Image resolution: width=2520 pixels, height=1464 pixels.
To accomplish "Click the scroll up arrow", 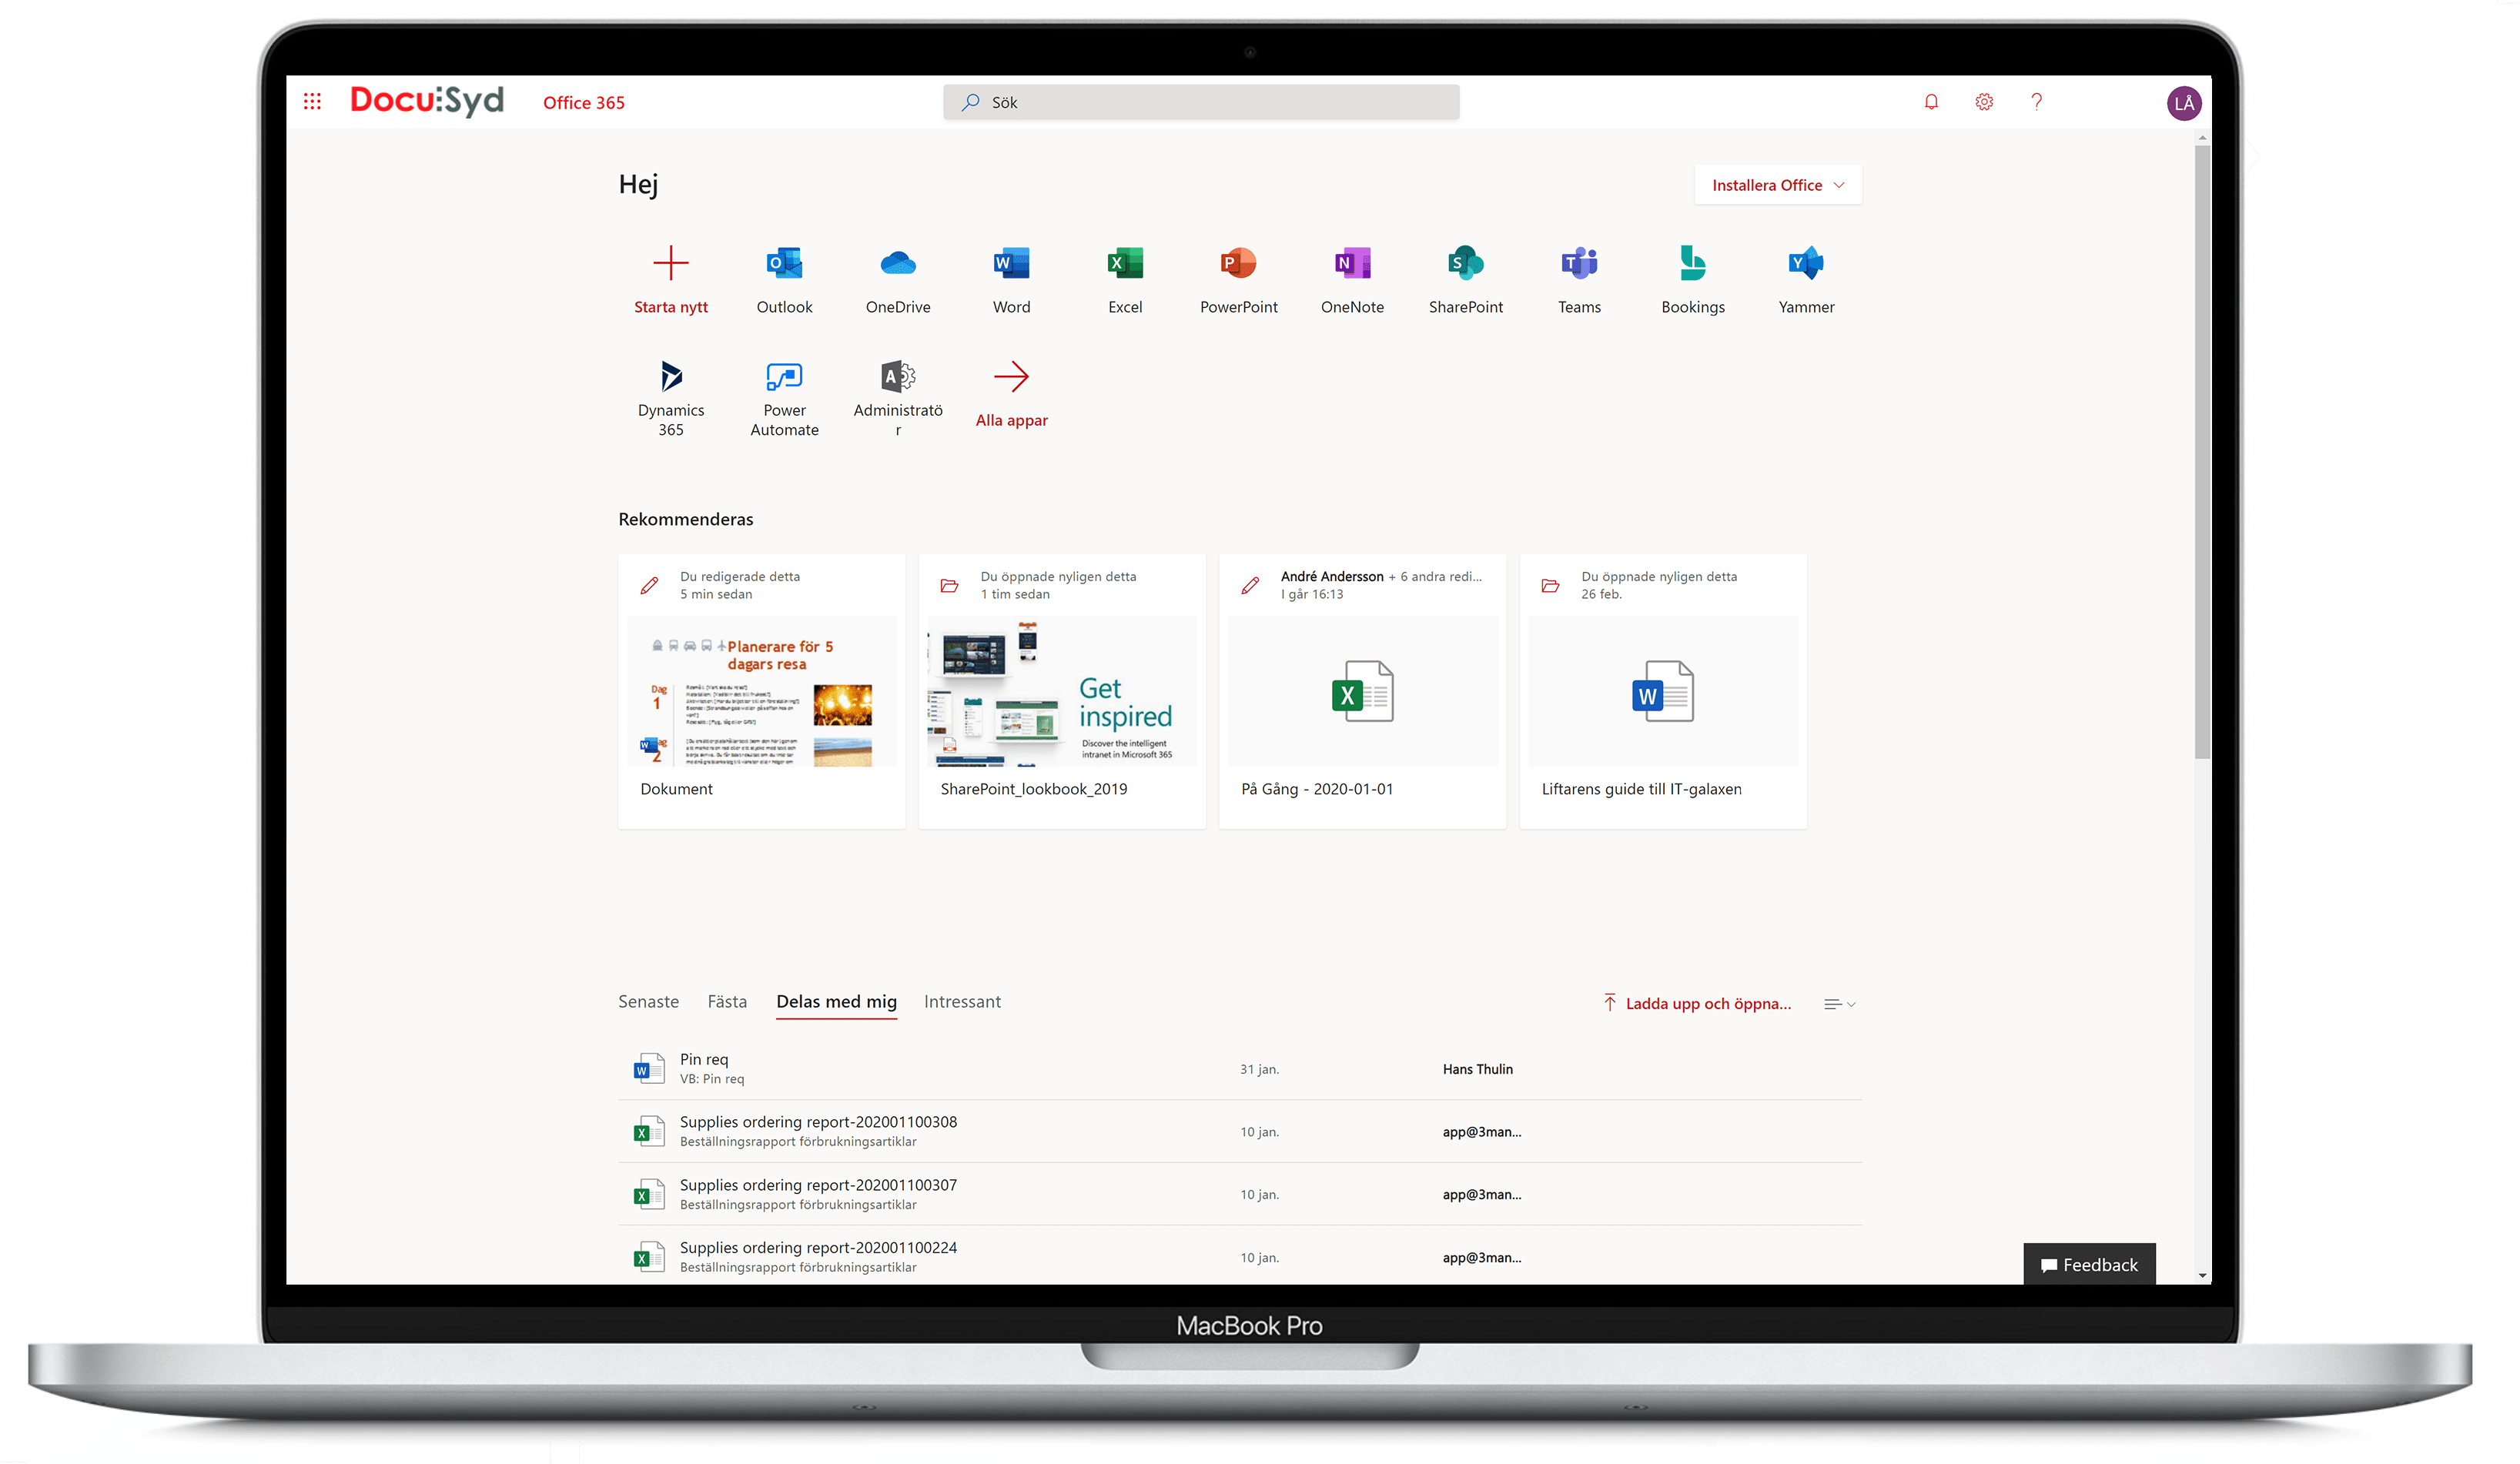I will pos(2202,138).
